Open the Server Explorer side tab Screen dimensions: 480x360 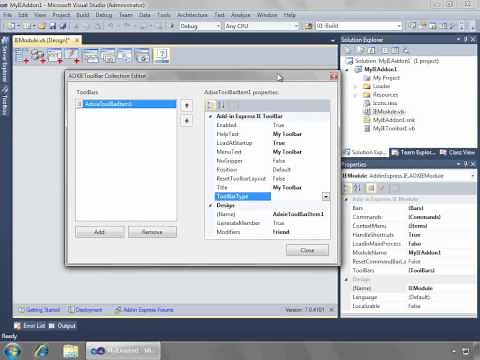point(4,61)
